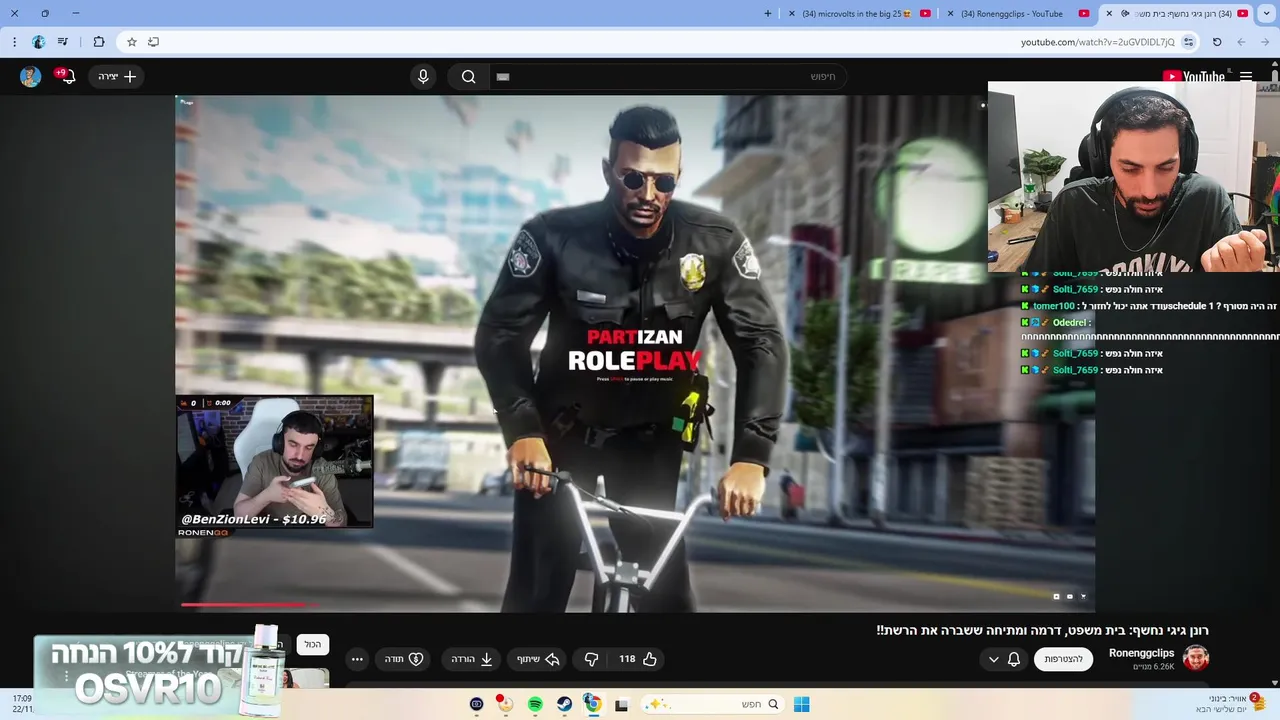Reload the page

pos(1217,42)
